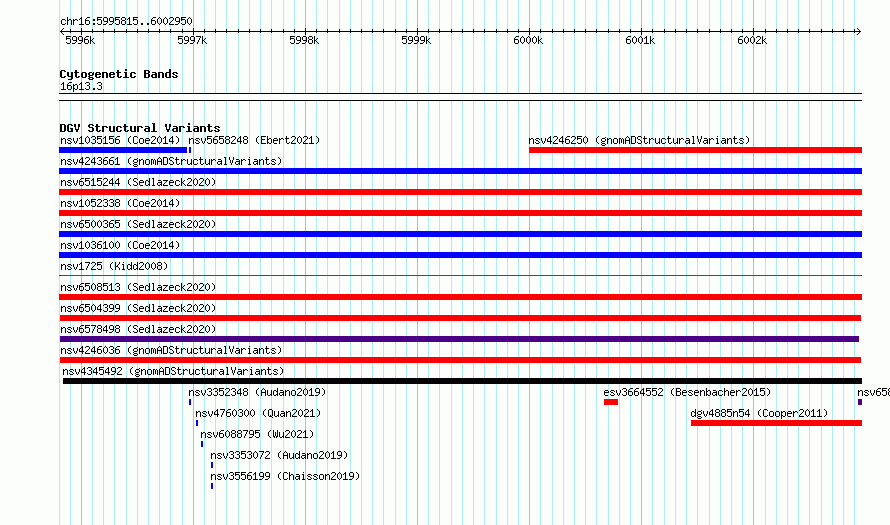Open esv3664552 (Besenbacher2015) label
Image resolution: width=890 pixels, height=525 pixels.
click(x=687, y=392)
